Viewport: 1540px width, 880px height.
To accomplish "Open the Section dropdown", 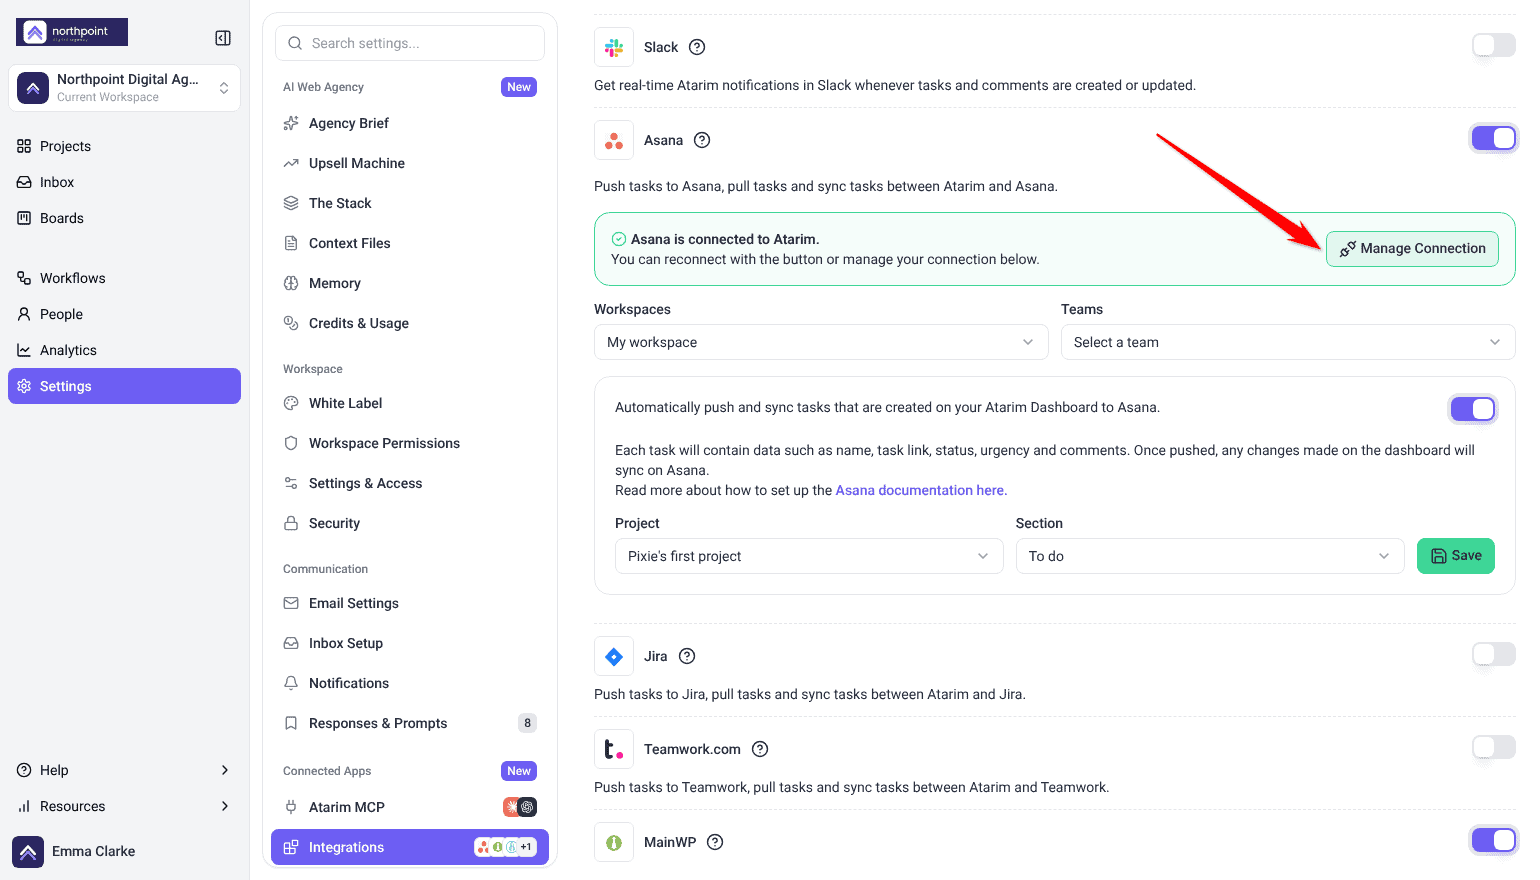I will 1210,556.
